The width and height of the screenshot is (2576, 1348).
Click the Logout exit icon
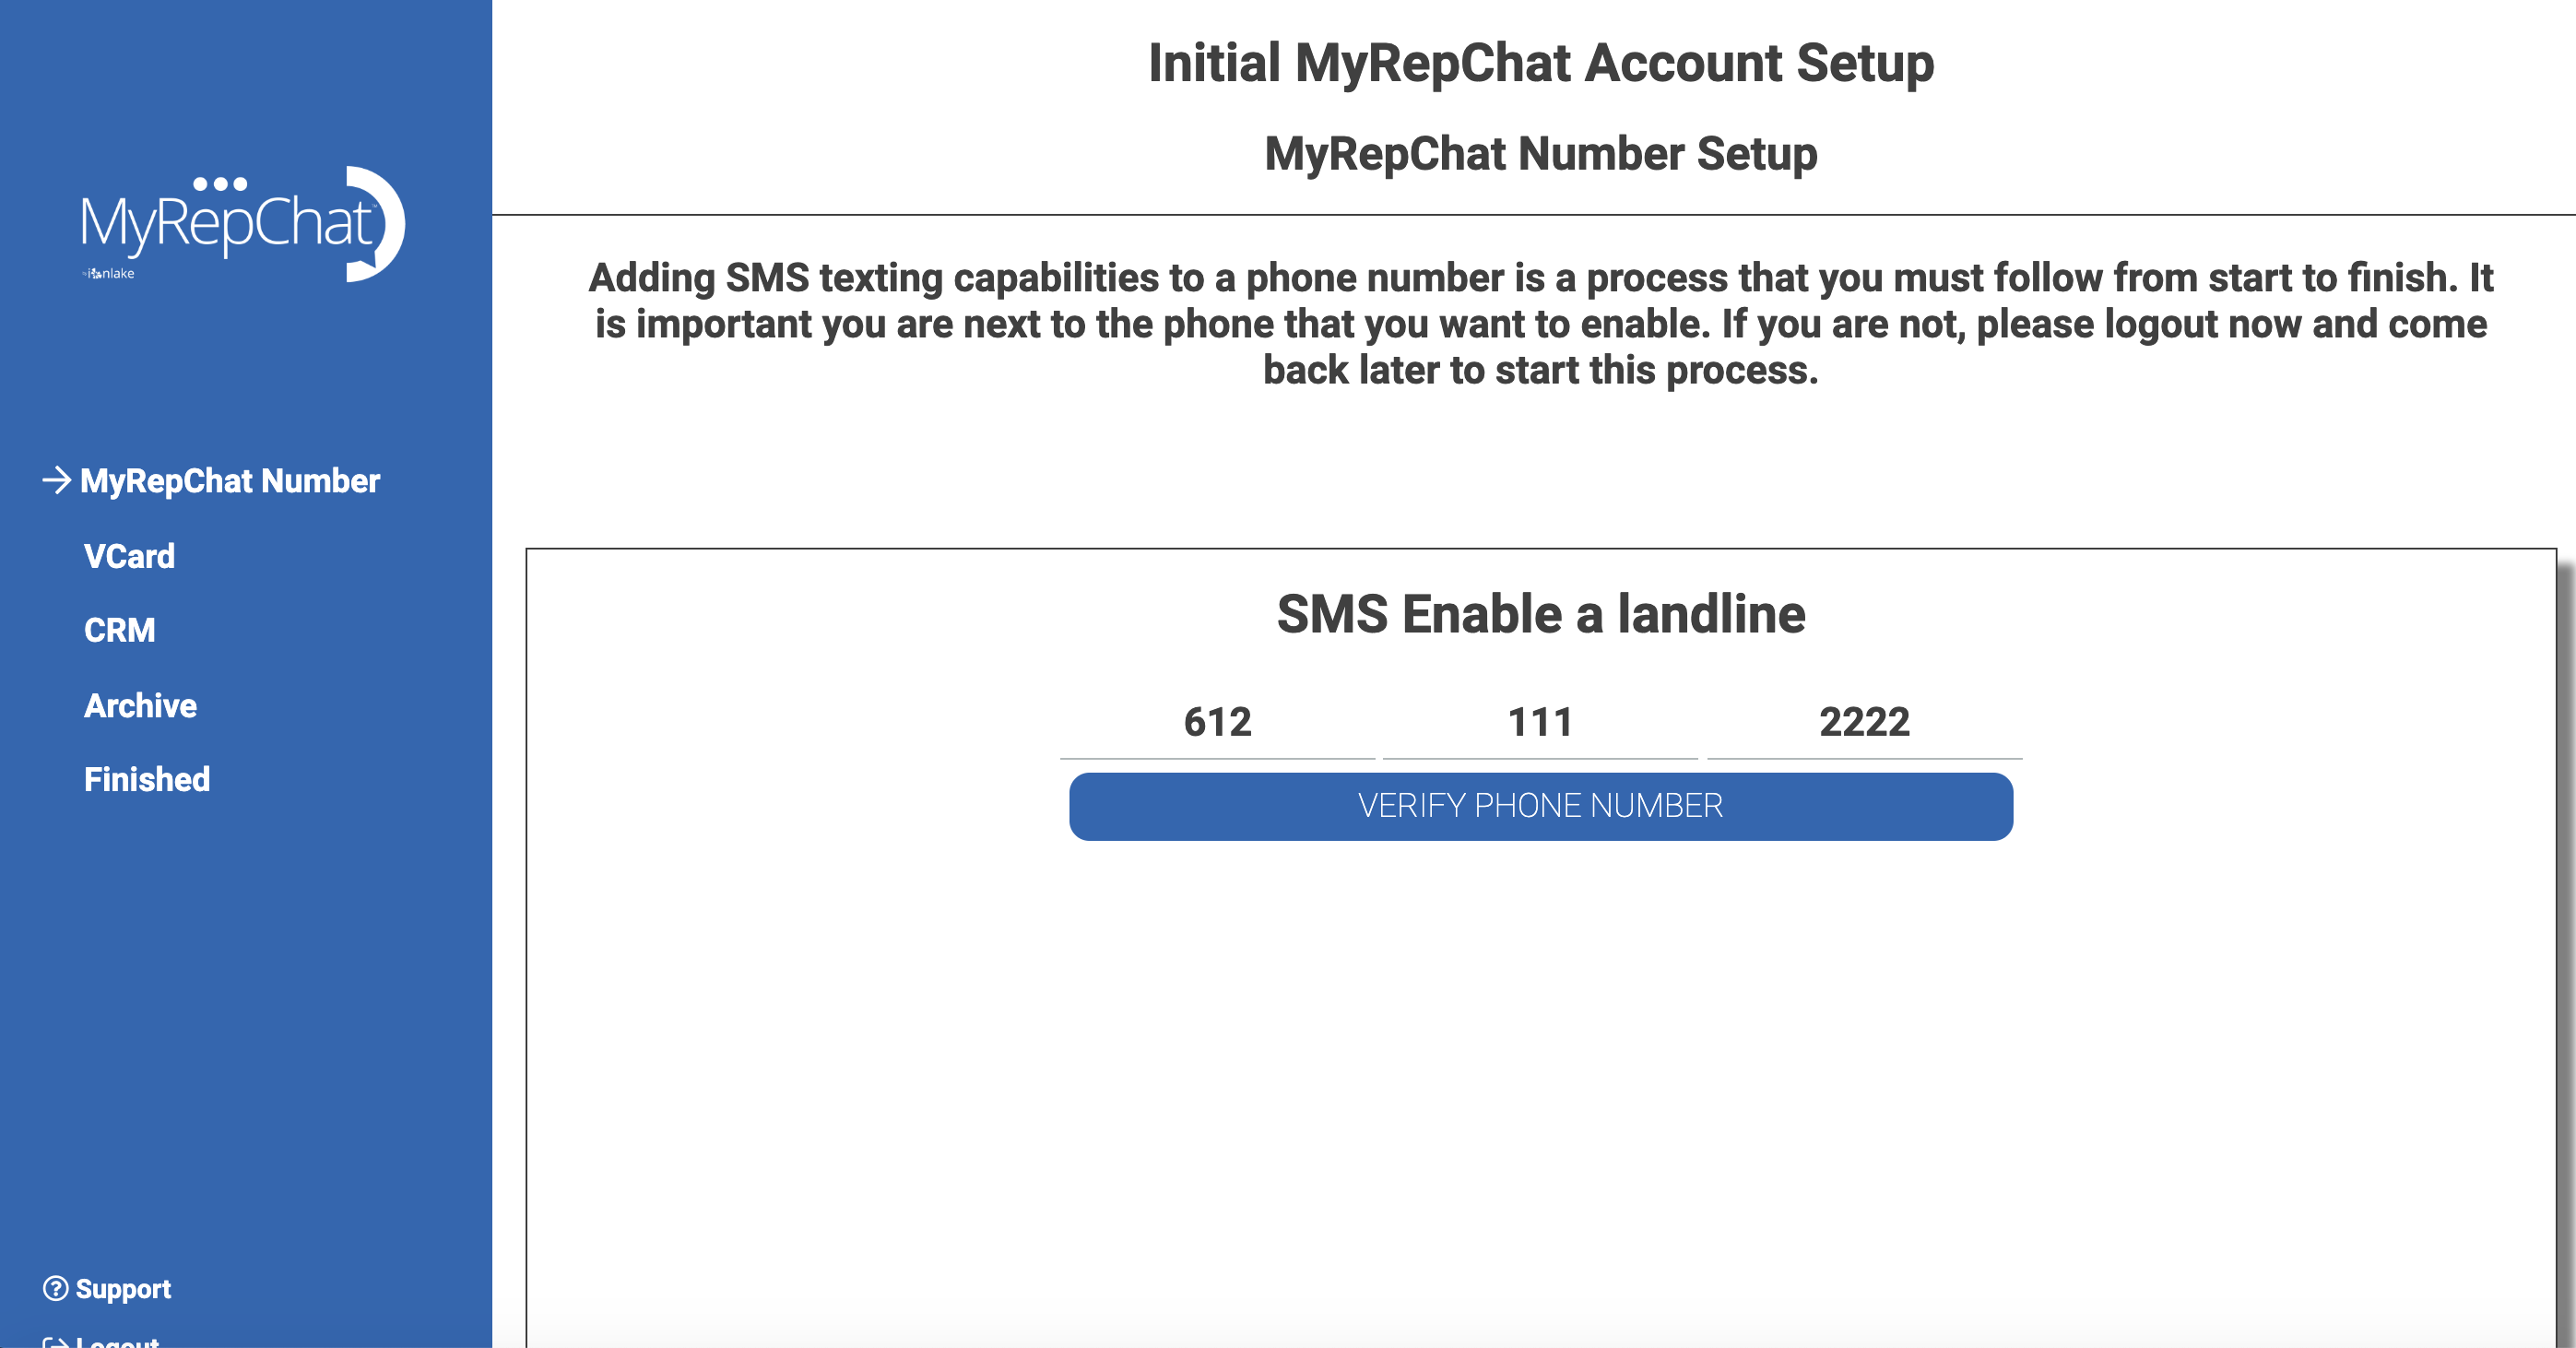tap(55, 1341)
